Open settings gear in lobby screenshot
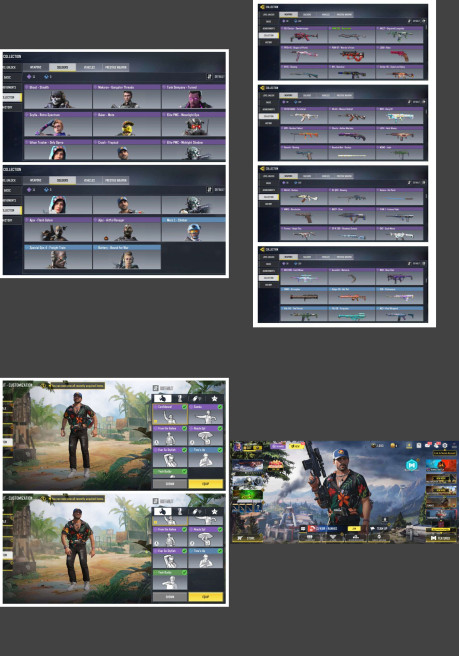Viewport: 459px width, 656px height. 445,446
